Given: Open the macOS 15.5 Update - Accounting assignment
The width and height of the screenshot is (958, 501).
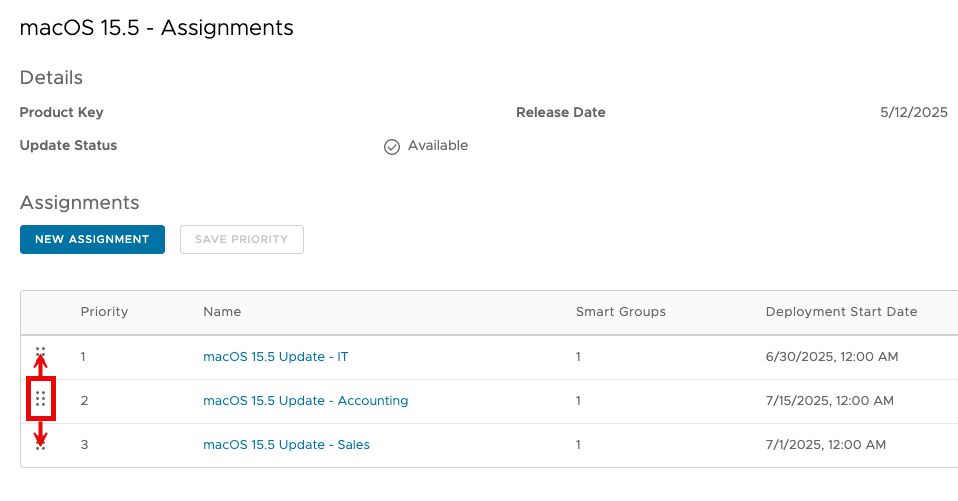Looking at the screenshot, I should coord(305,400).
